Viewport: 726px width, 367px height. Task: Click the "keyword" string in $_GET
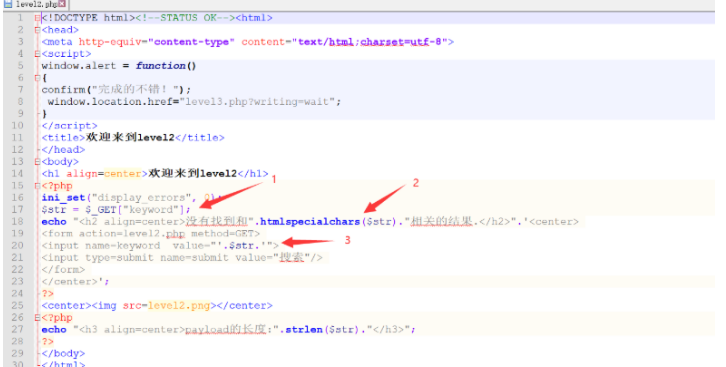tap(150, 210)
